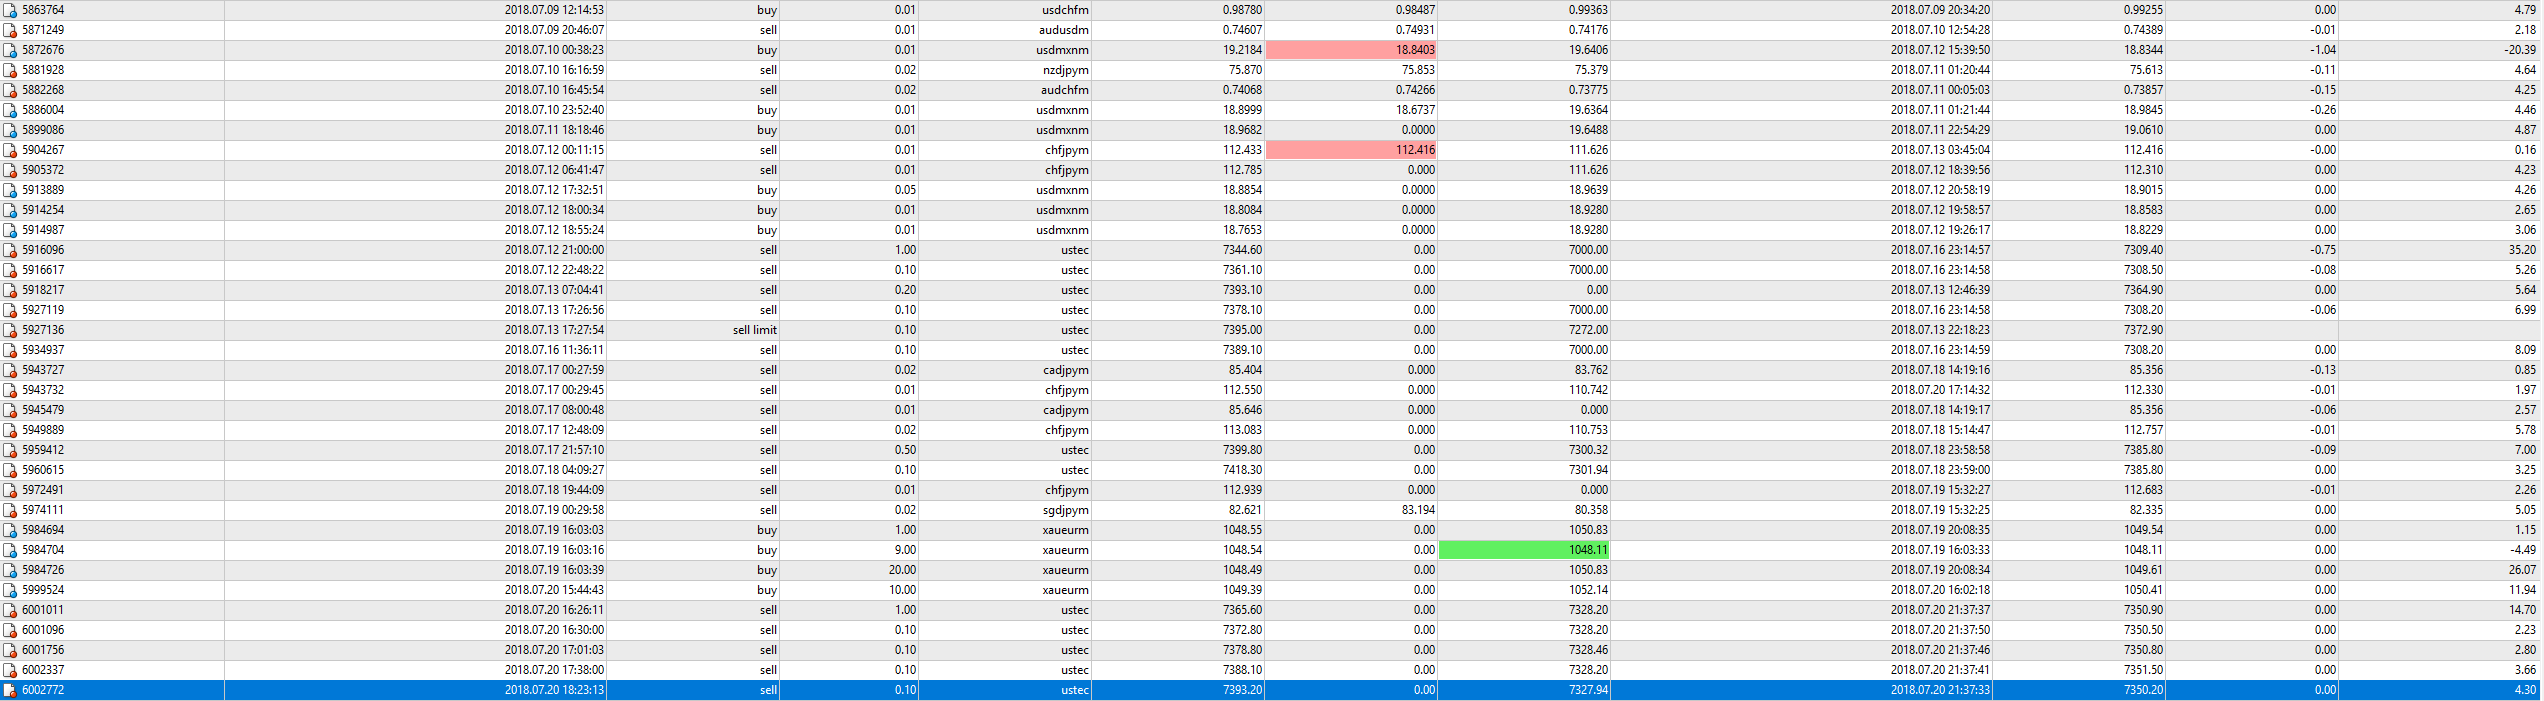Screen dimensions: 2544x701
Task: Select the row icon of order 5882268
Action: coord(10,90)
